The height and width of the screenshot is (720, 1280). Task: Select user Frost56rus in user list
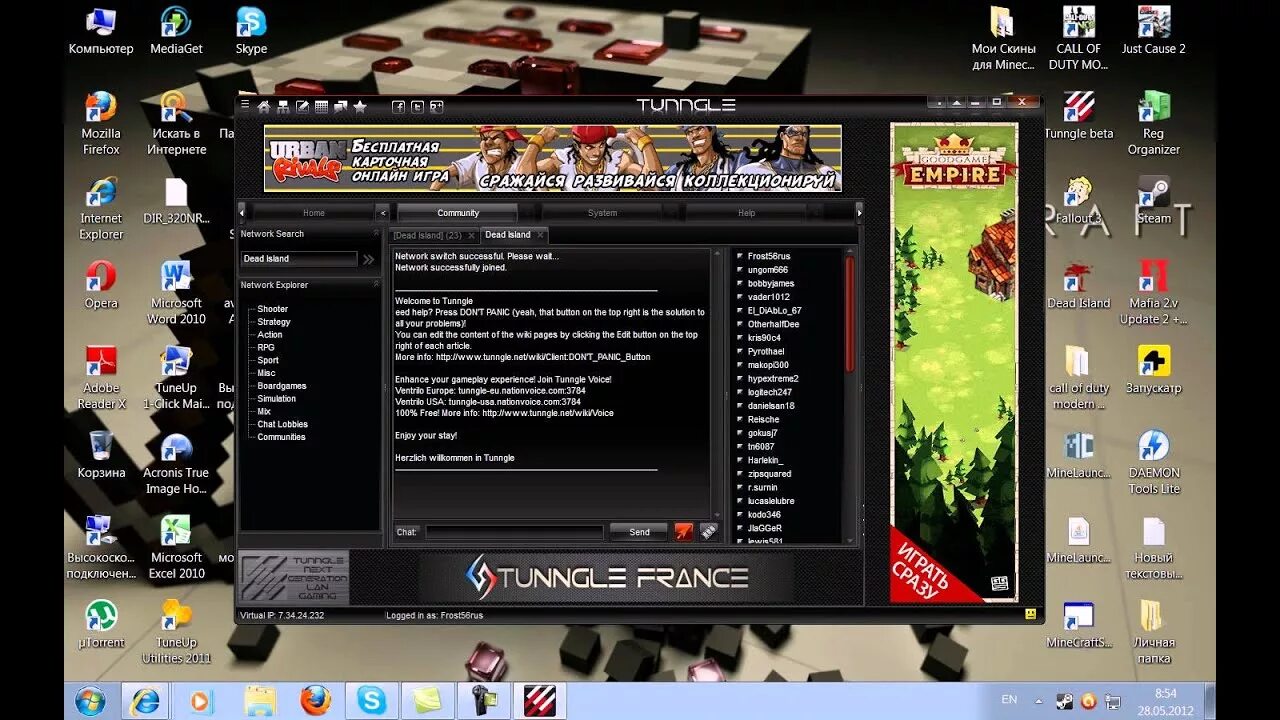click(768, 256)
